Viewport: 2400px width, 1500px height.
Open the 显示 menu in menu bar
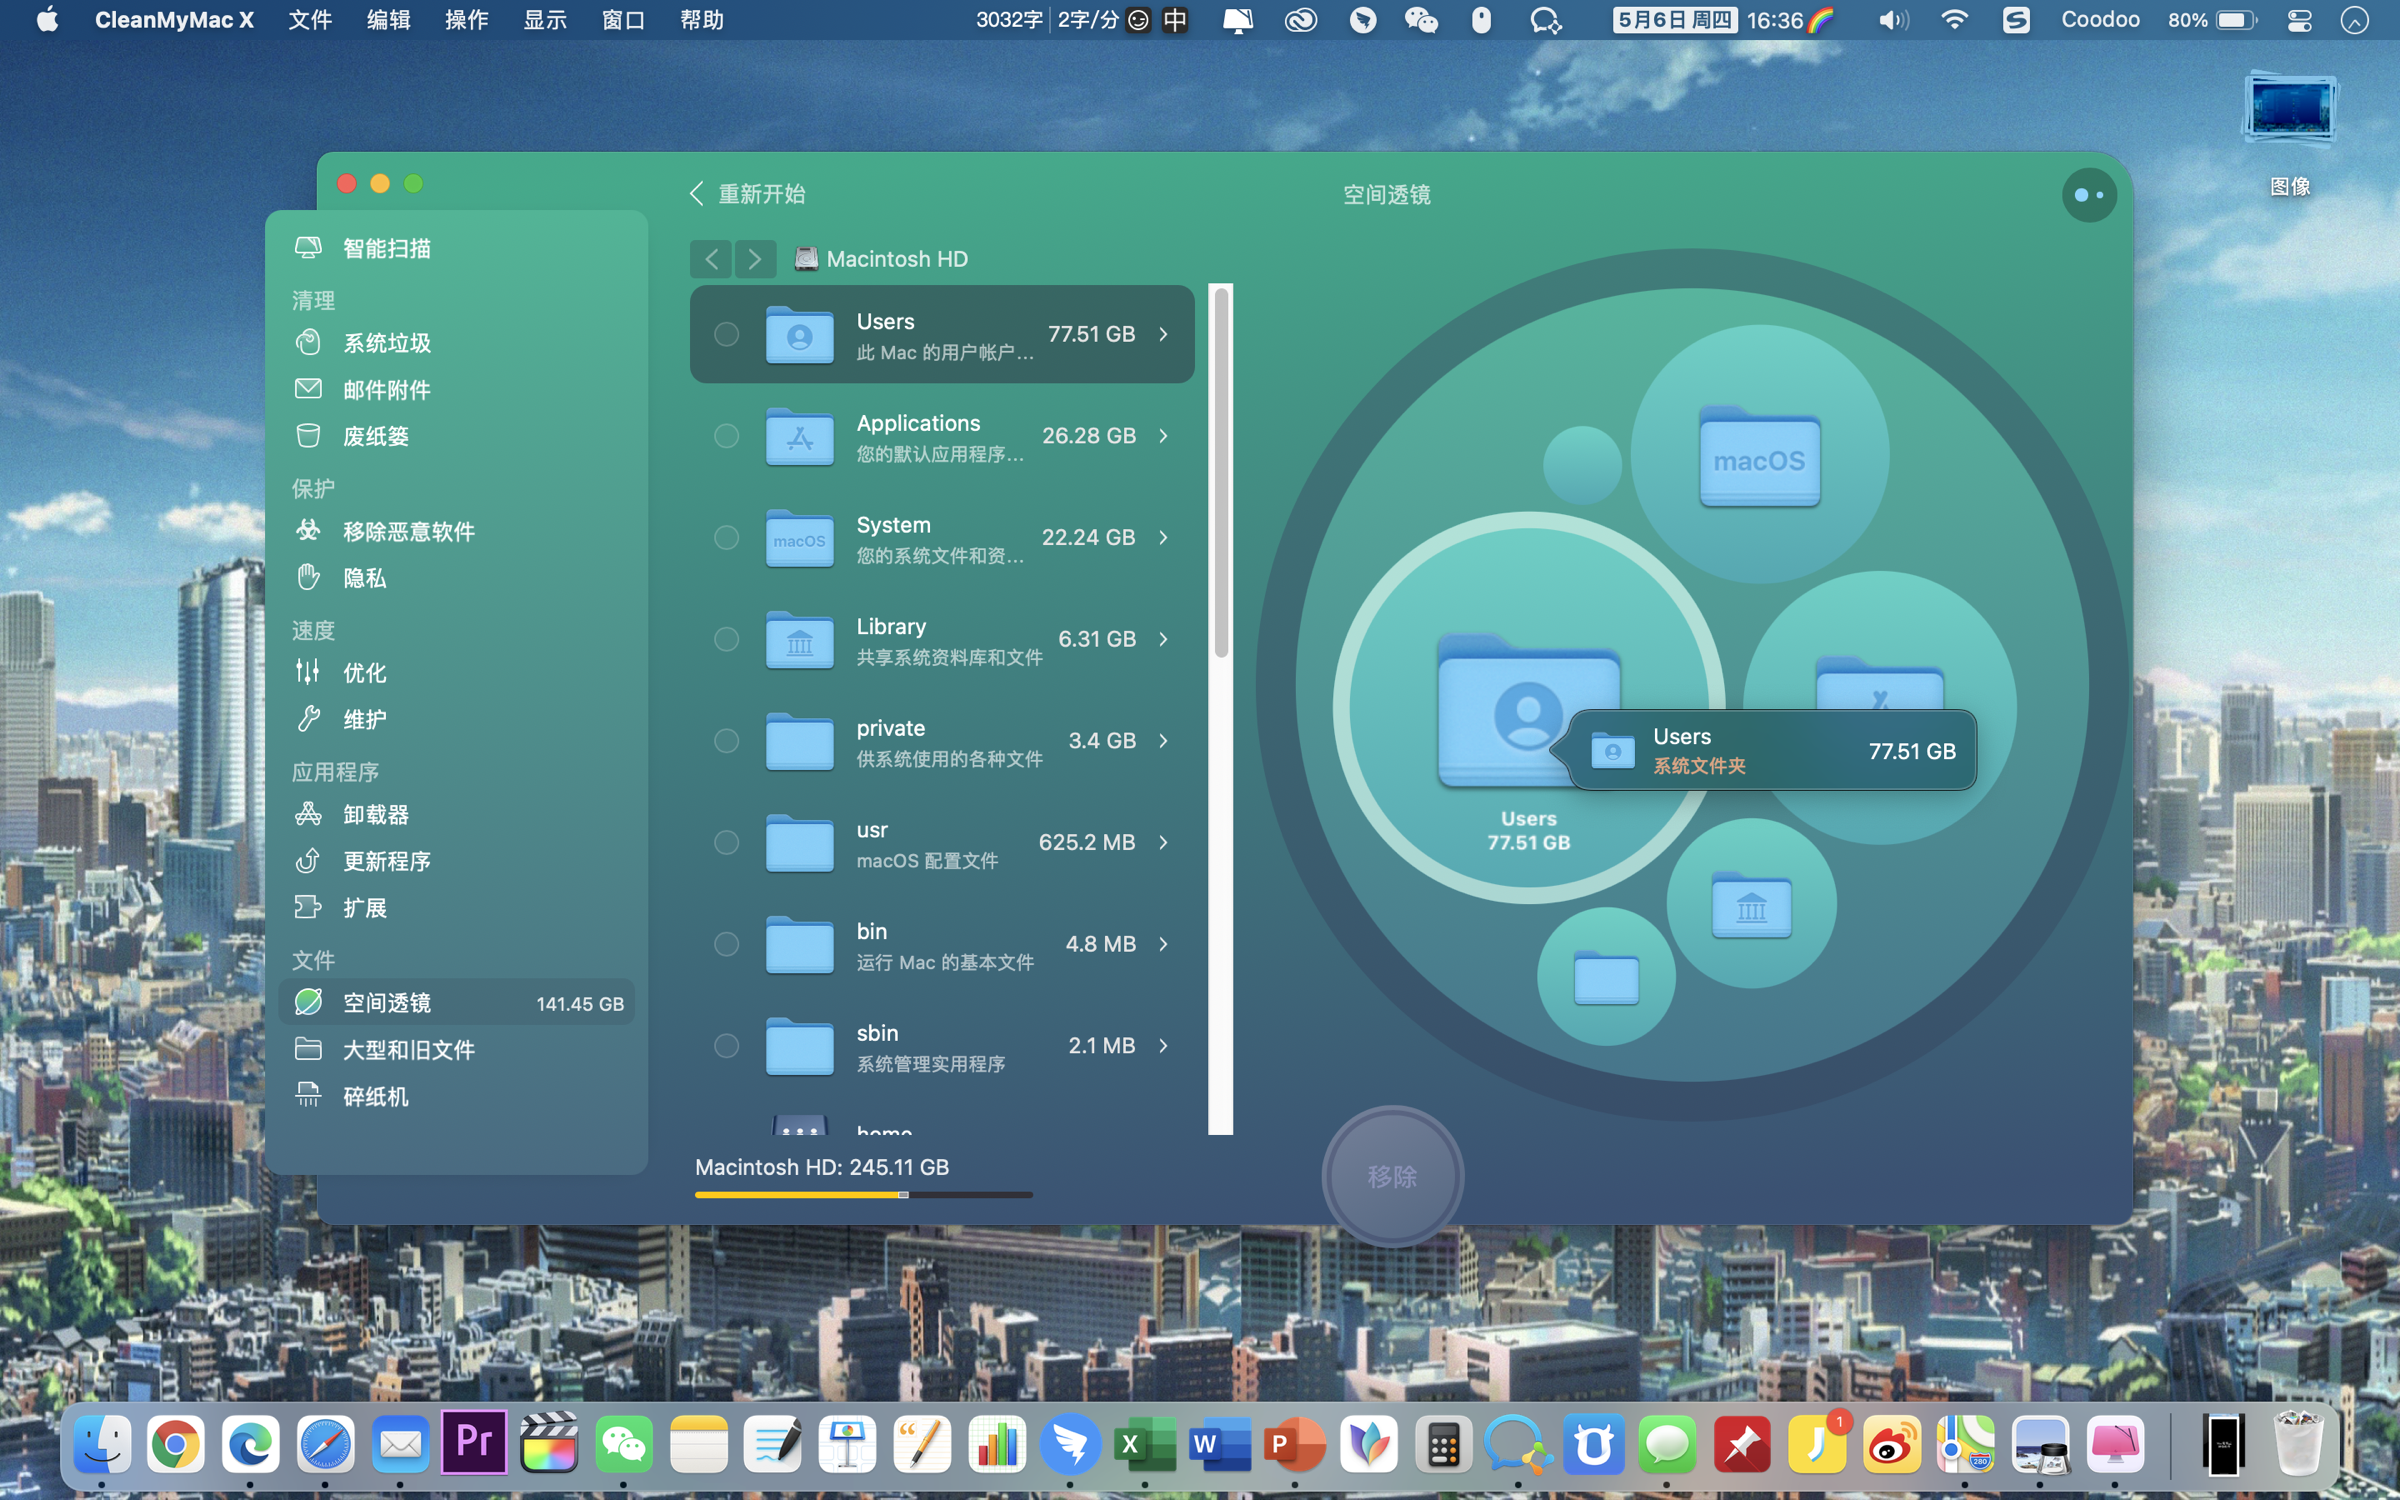pyautogui.click(x=545, y=20)
